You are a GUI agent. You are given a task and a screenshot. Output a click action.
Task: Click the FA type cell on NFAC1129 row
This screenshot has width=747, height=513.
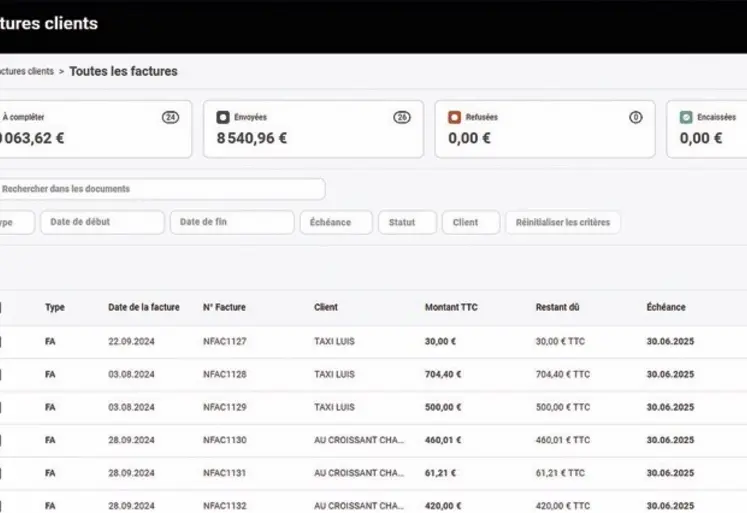pyautogui.click(x=50, y=407)
